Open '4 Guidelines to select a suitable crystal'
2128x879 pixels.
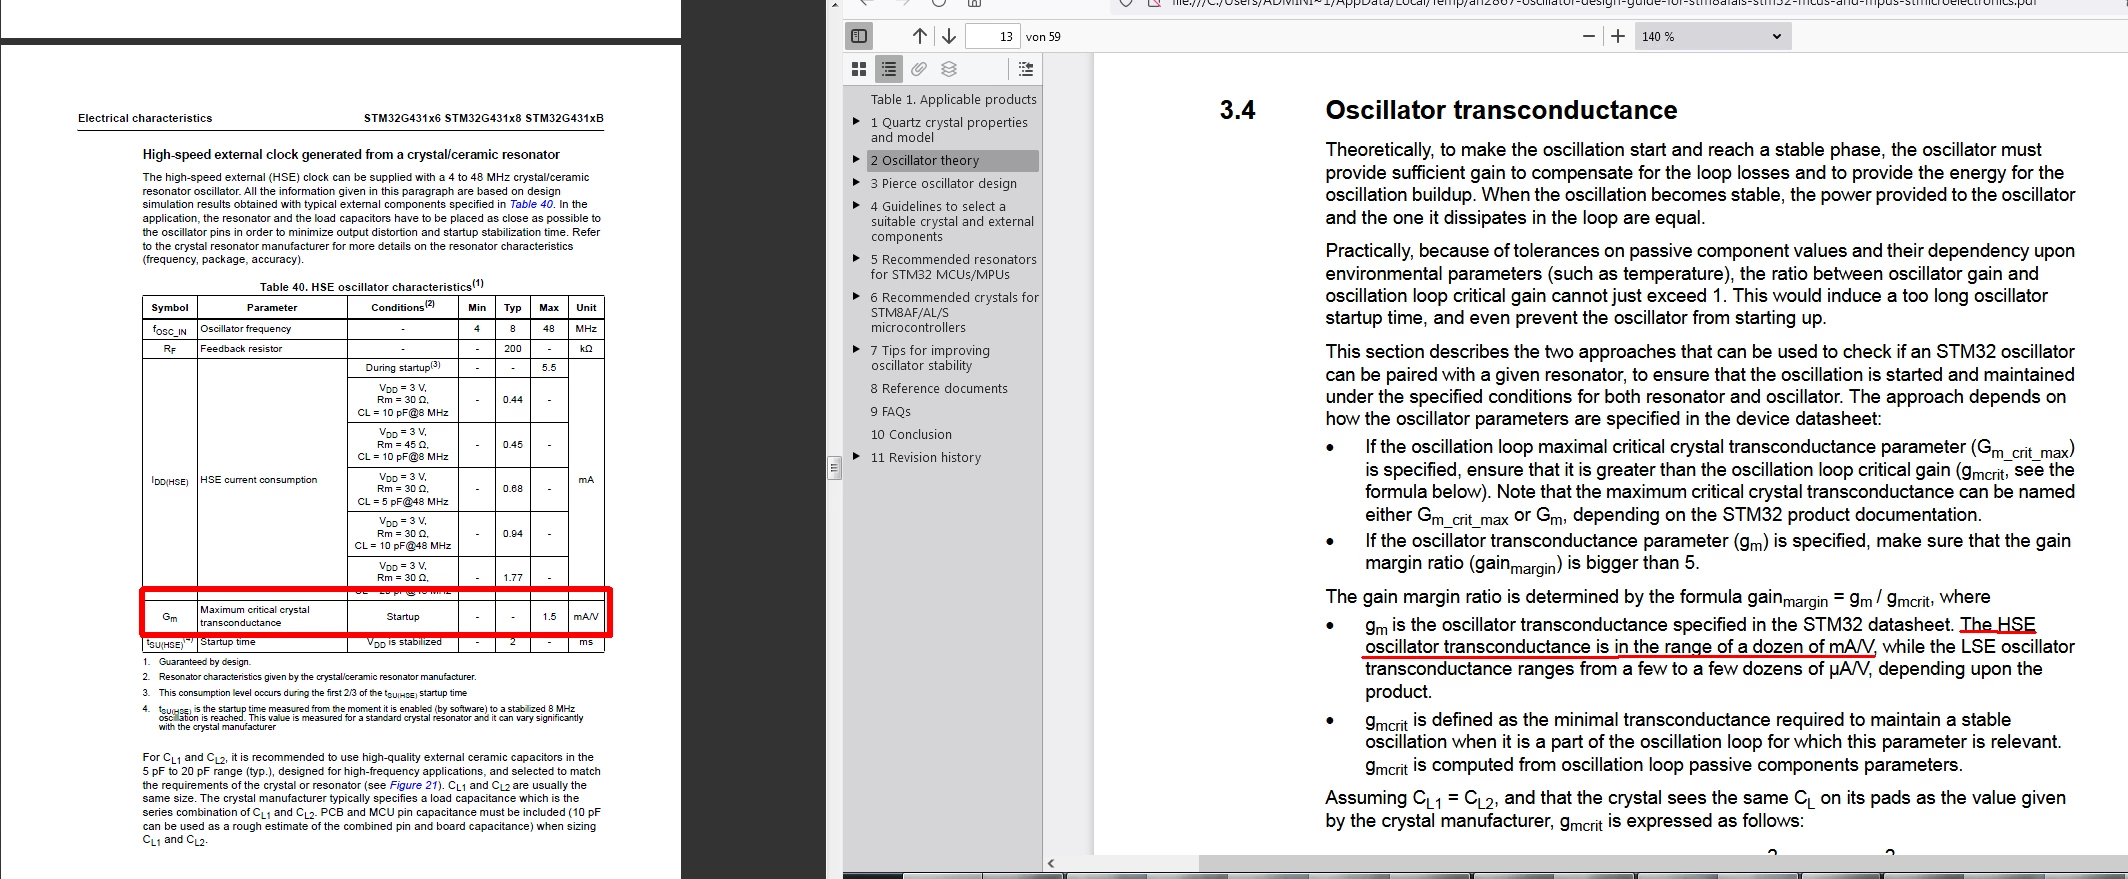(952, 222)
